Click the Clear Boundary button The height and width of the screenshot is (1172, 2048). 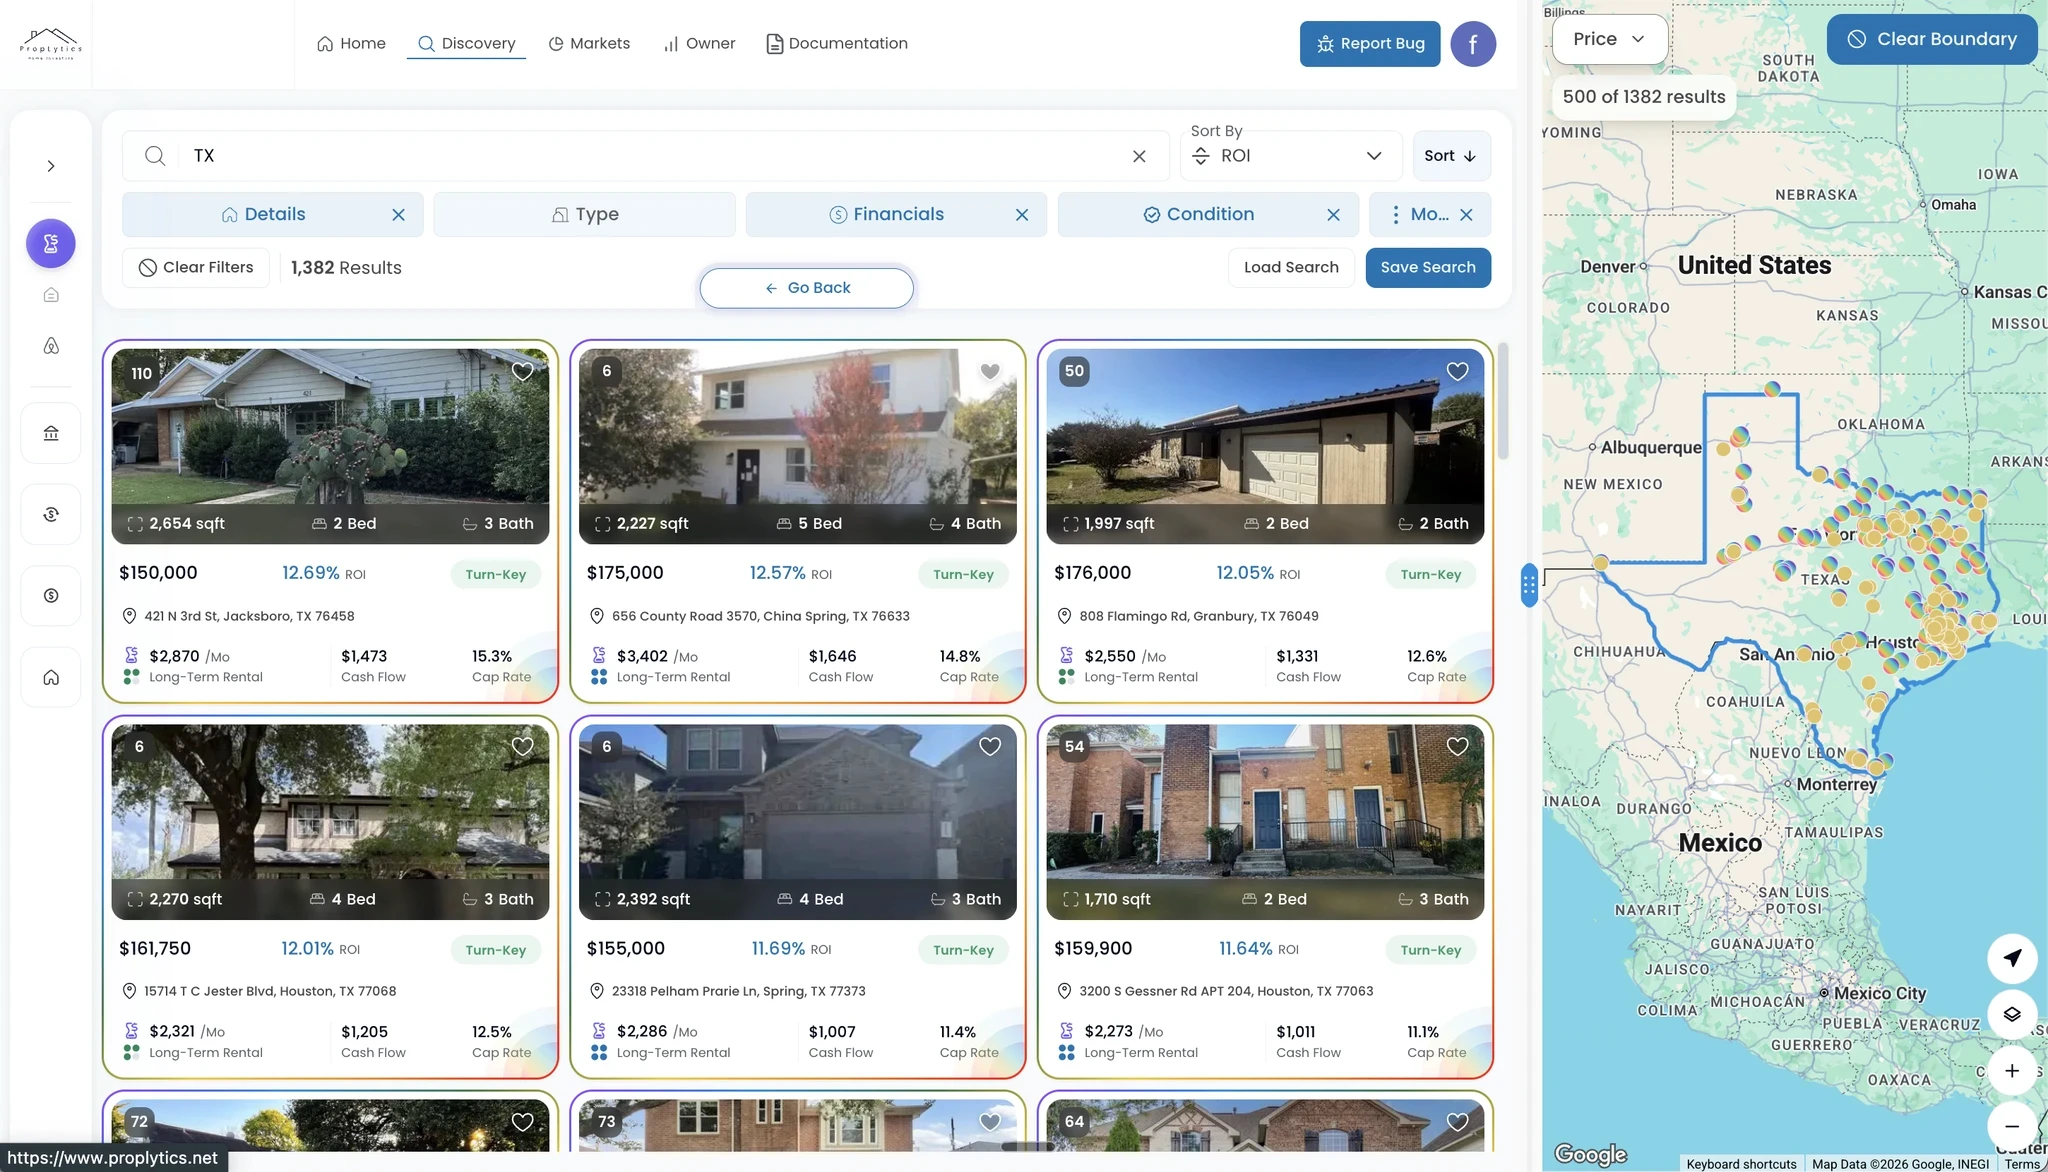pos(1932,39)
